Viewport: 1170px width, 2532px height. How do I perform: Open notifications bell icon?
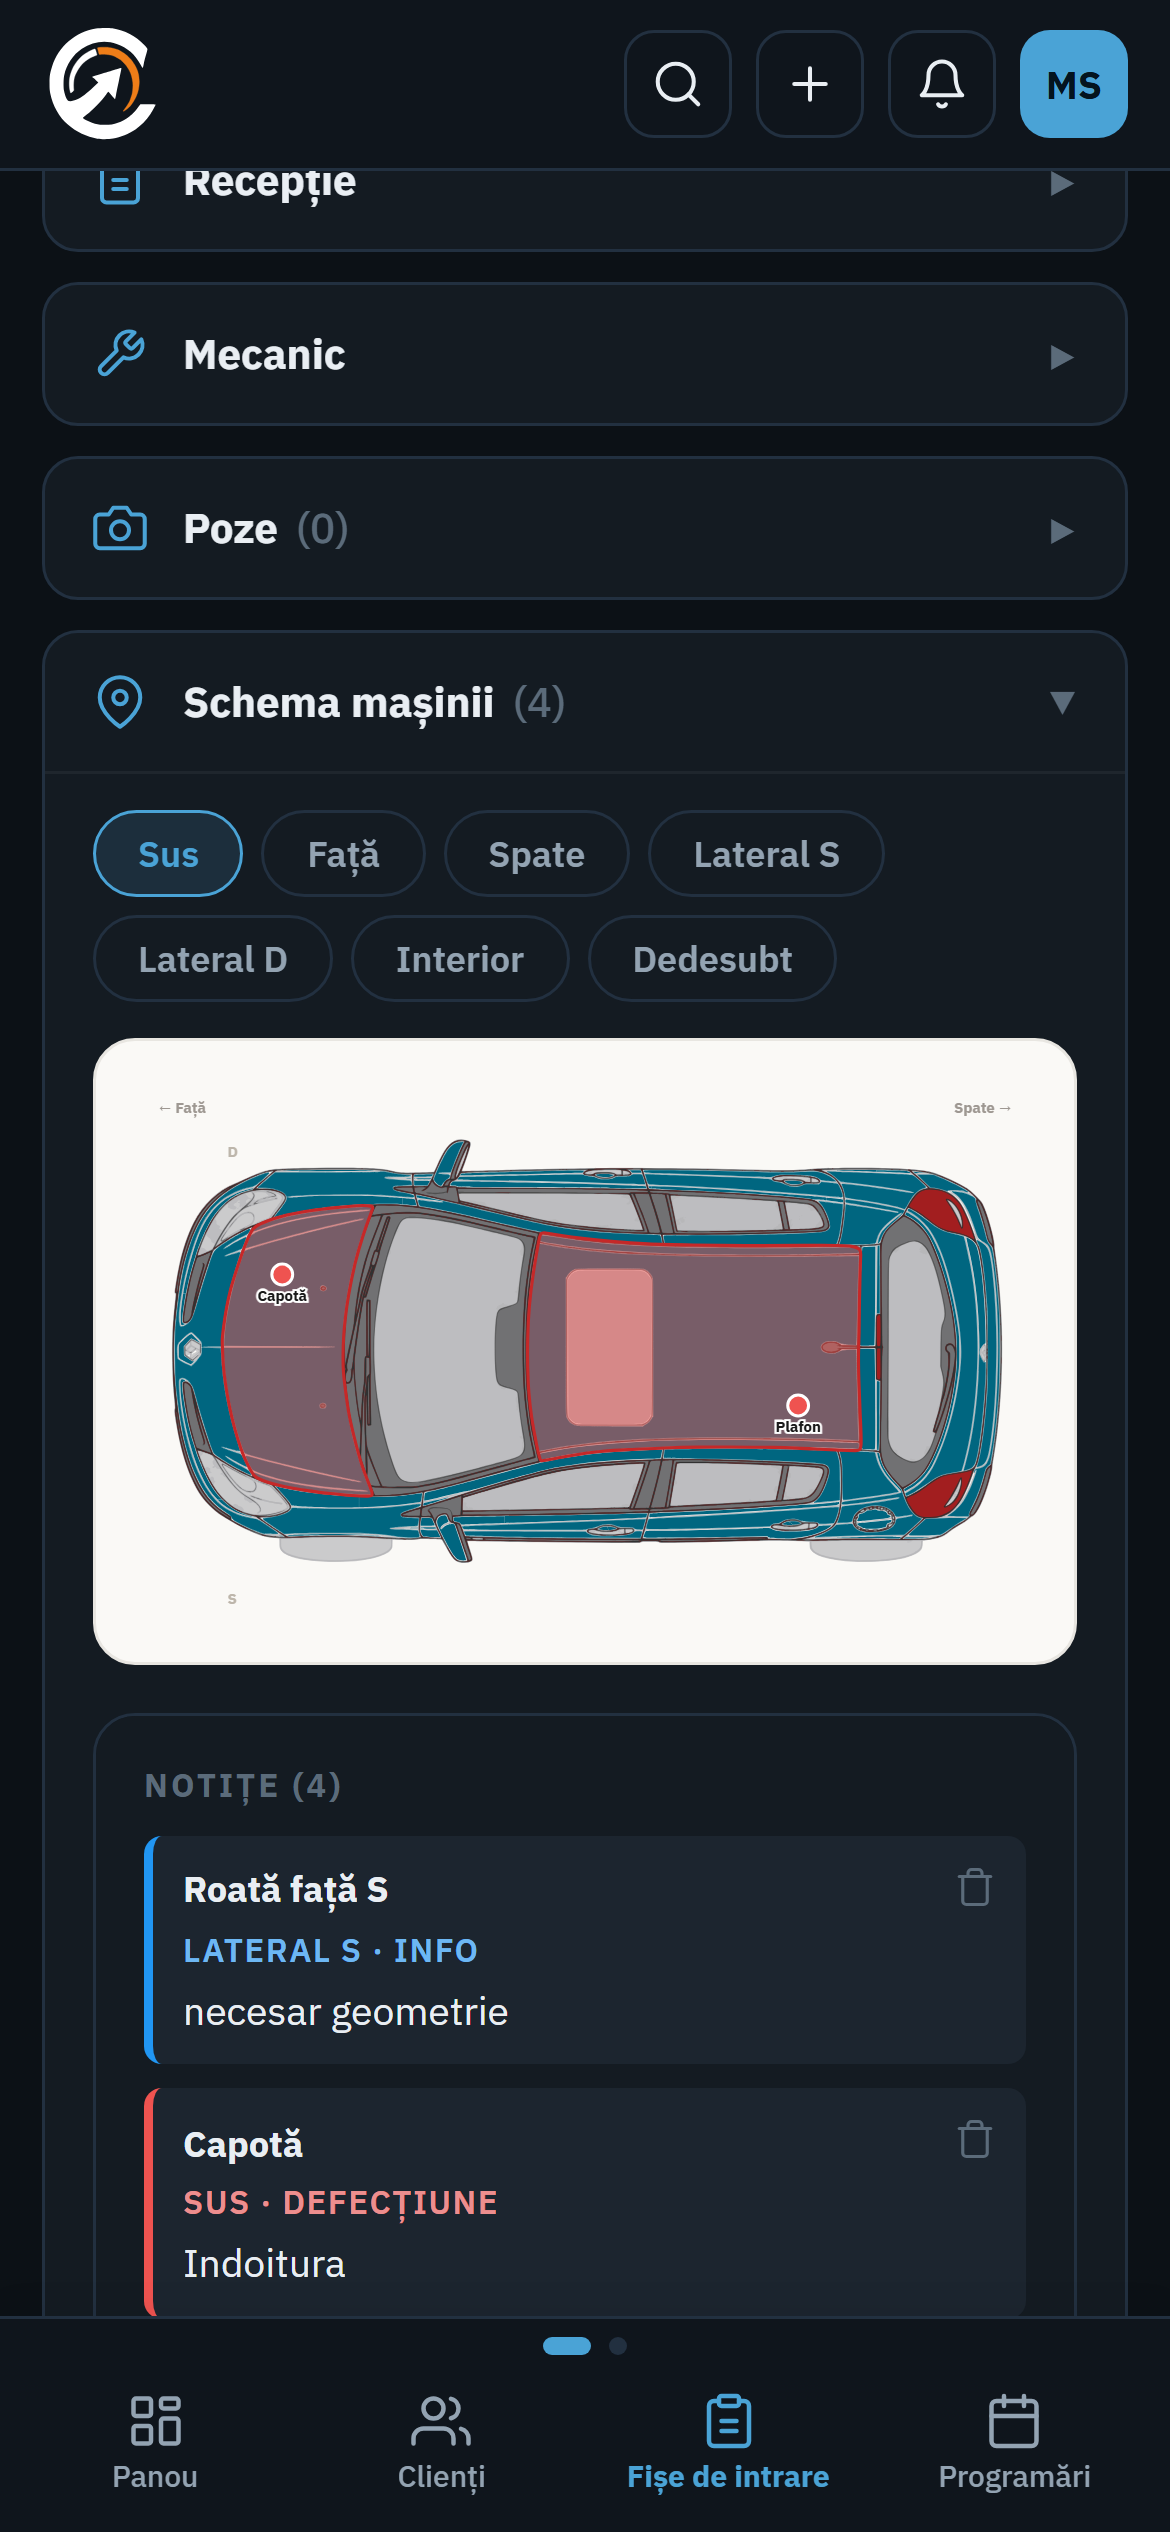tap(942, 84)
